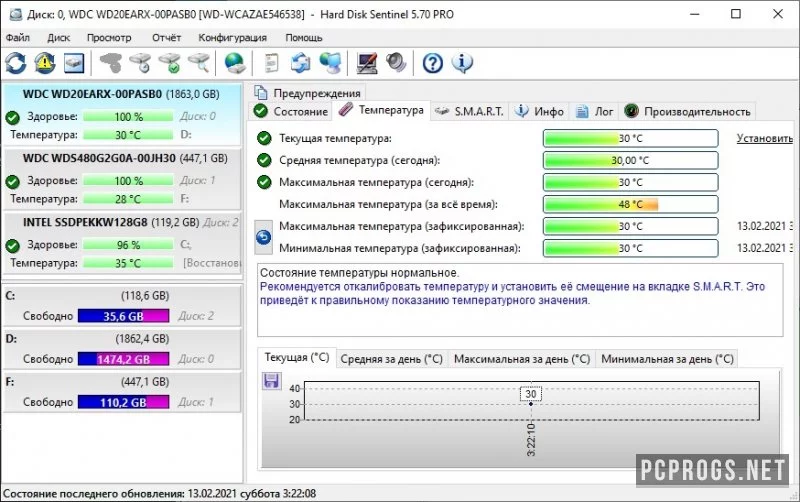Click the refresh icon with yellow warning triangle
This screenshot has width=800, height=502.
(x=45, y=63)
